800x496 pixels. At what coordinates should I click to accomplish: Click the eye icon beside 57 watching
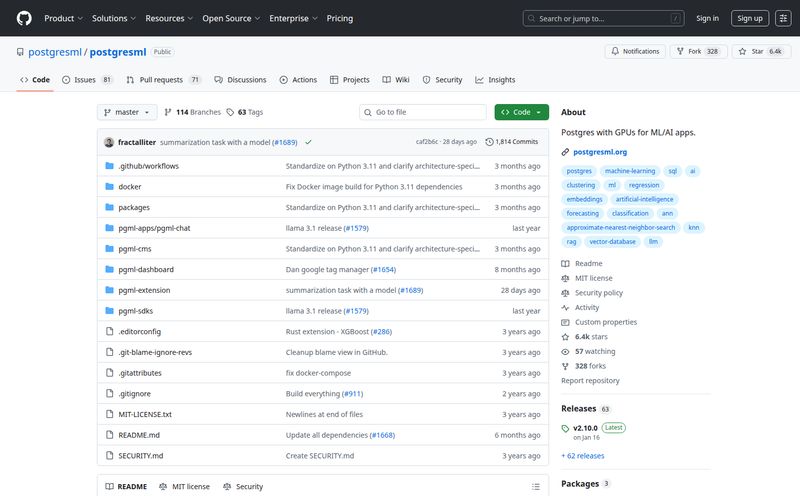[x=565, y=352]
